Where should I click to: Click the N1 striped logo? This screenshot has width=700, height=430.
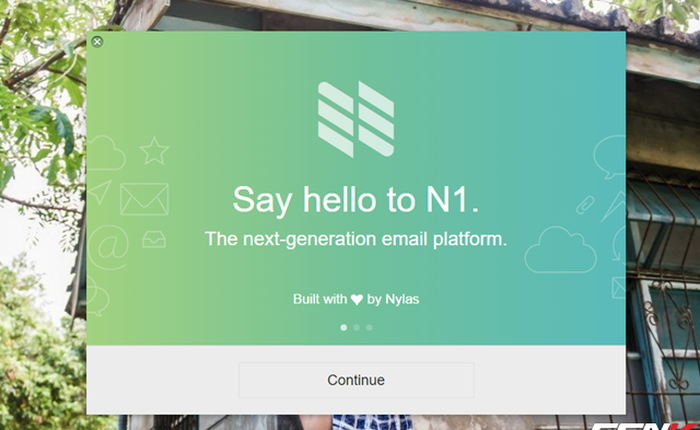click(x=356, y=119)
